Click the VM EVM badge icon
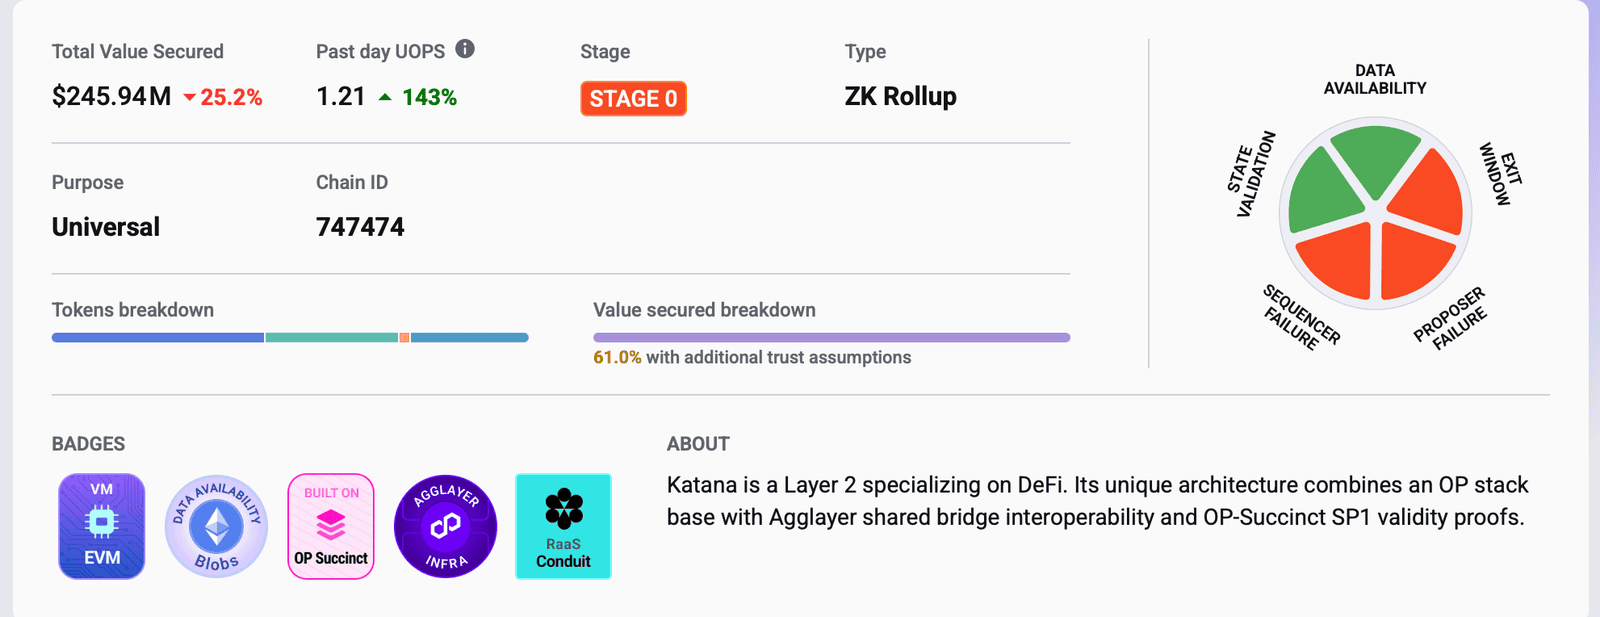 point(100,525)
